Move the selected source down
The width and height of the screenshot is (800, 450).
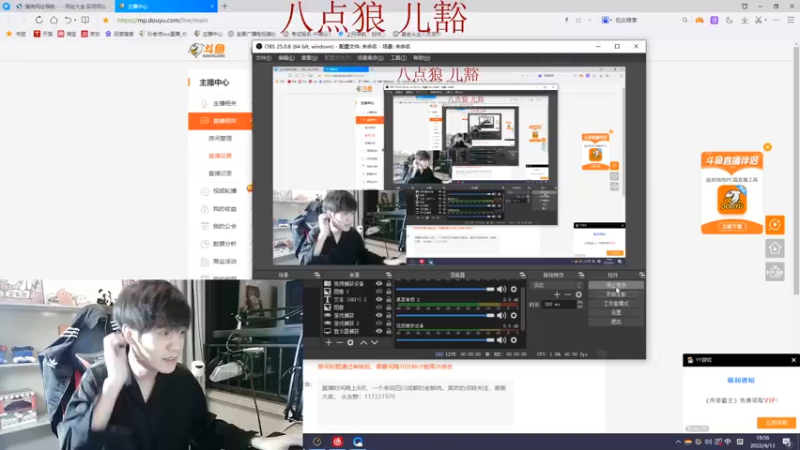click(374, 342)
